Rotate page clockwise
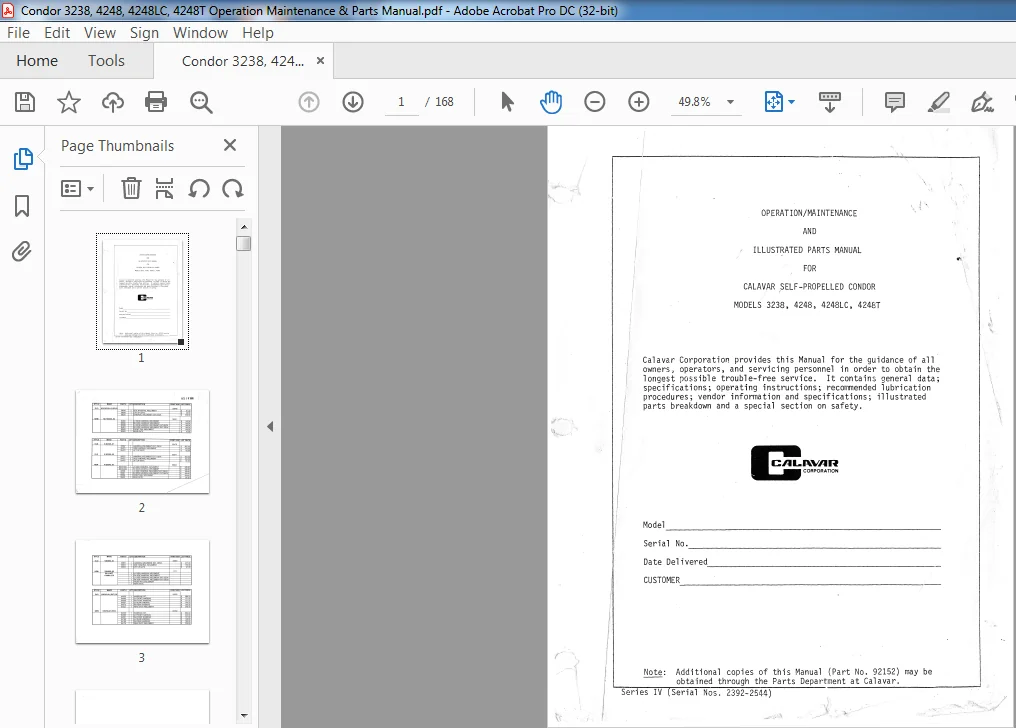This screenshot has height=728, width=1016. [233, 188]
